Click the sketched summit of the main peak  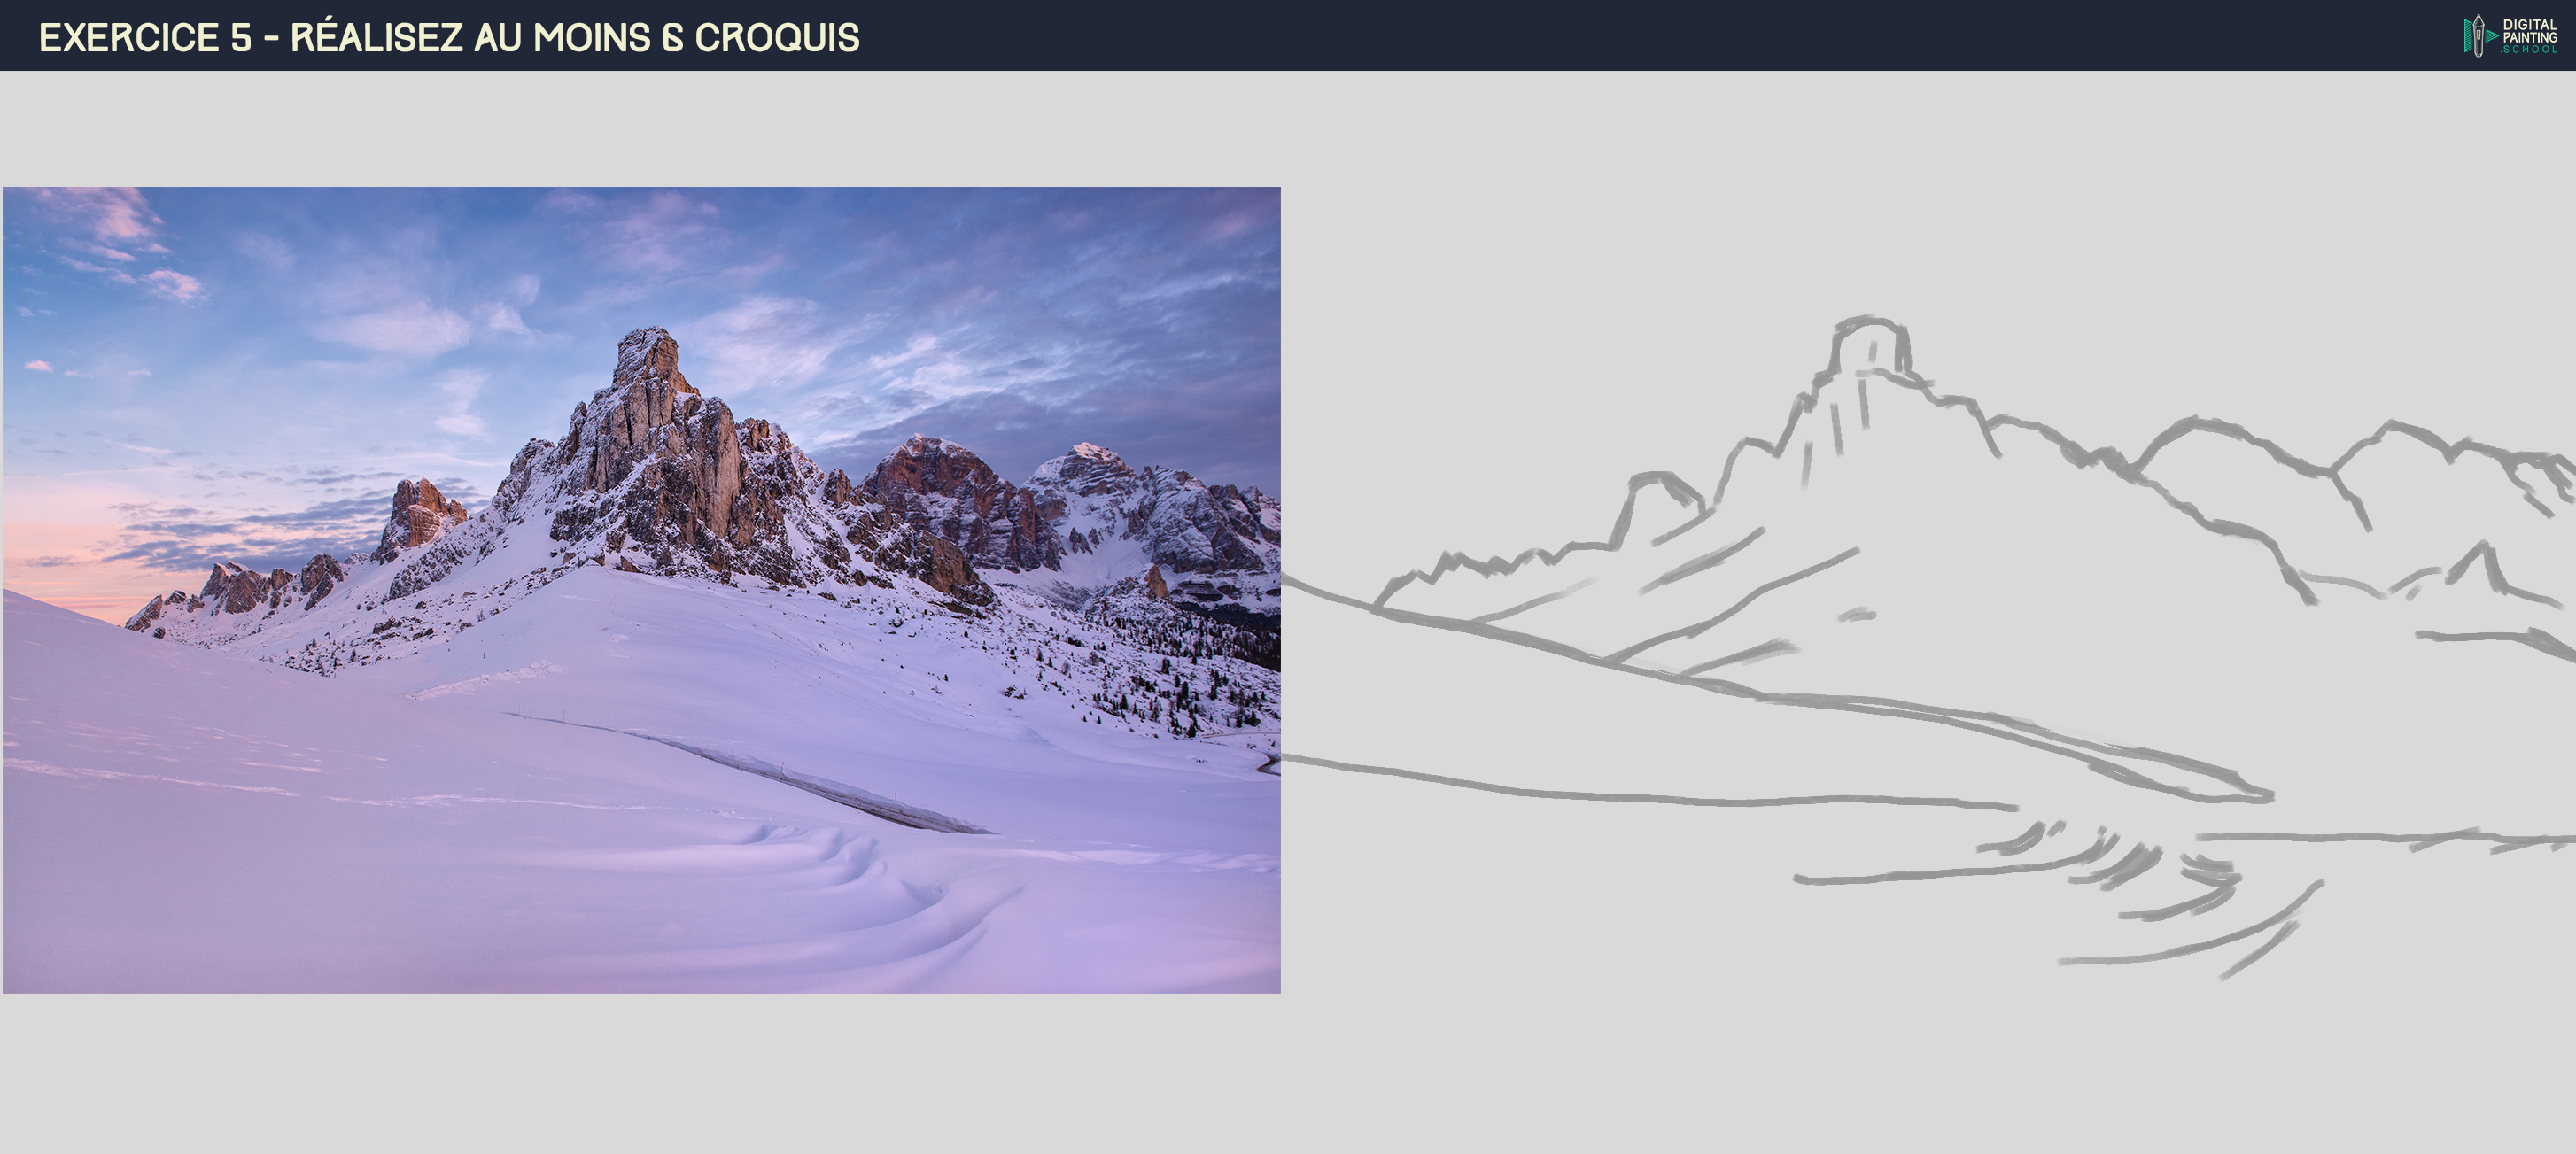click(1870, 345)
